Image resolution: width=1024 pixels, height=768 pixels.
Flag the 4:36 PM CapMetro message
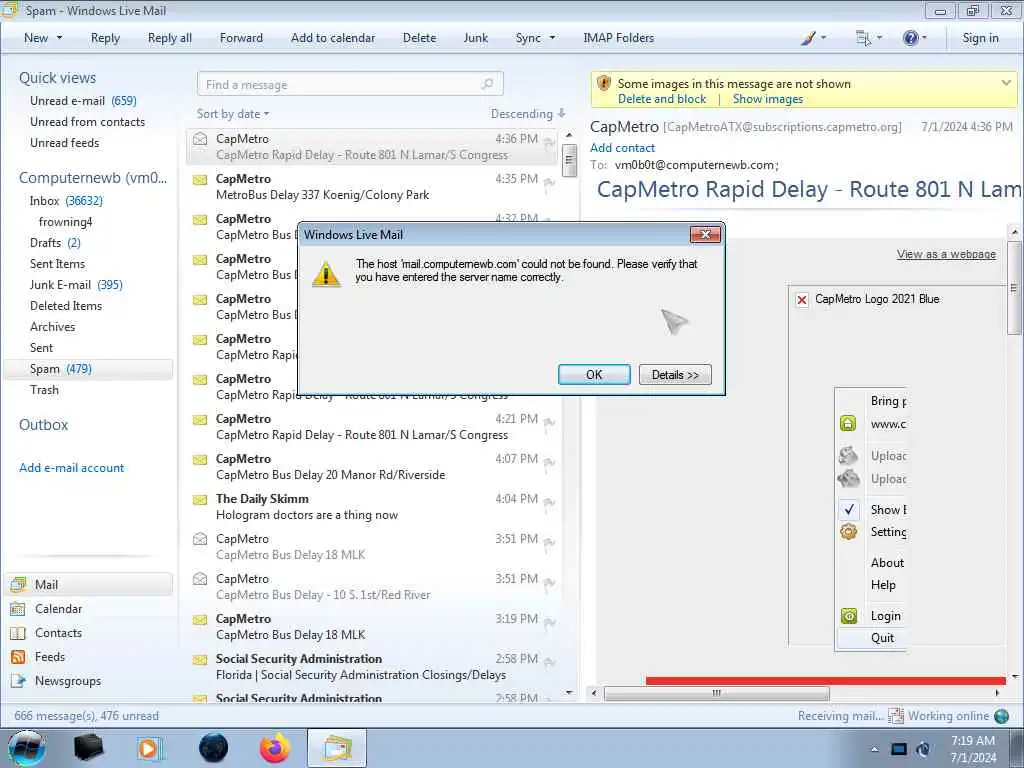coord(550,142)
